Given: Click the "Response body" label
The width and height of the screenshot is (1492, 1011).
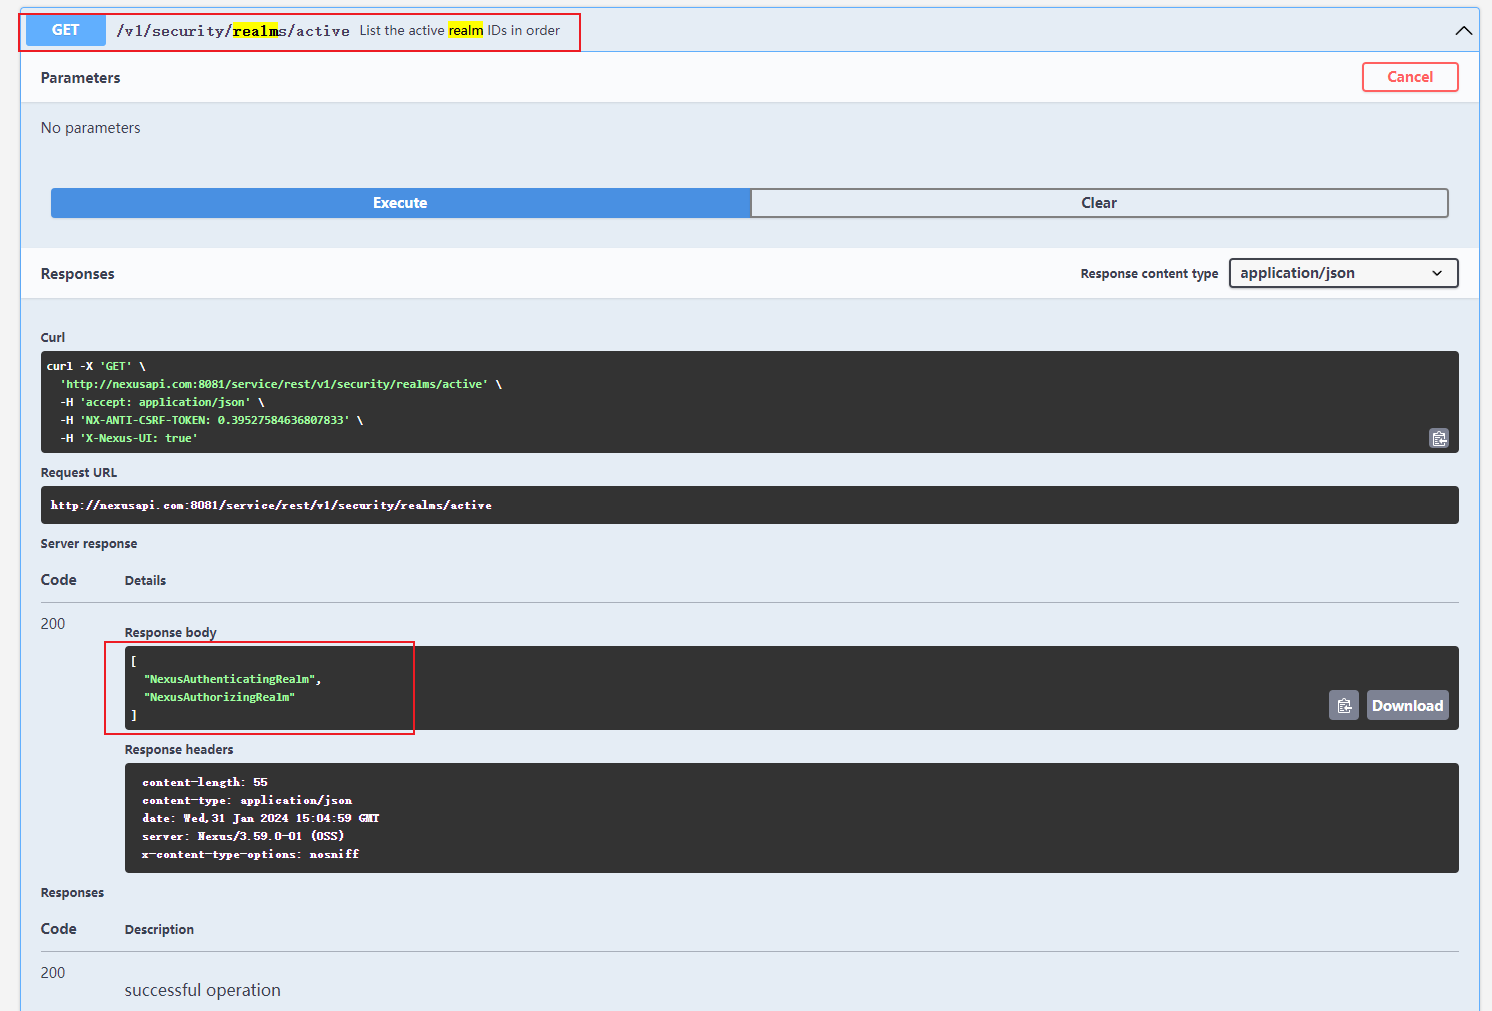Looking at the screenshot, I should click(x=170, y=632).
